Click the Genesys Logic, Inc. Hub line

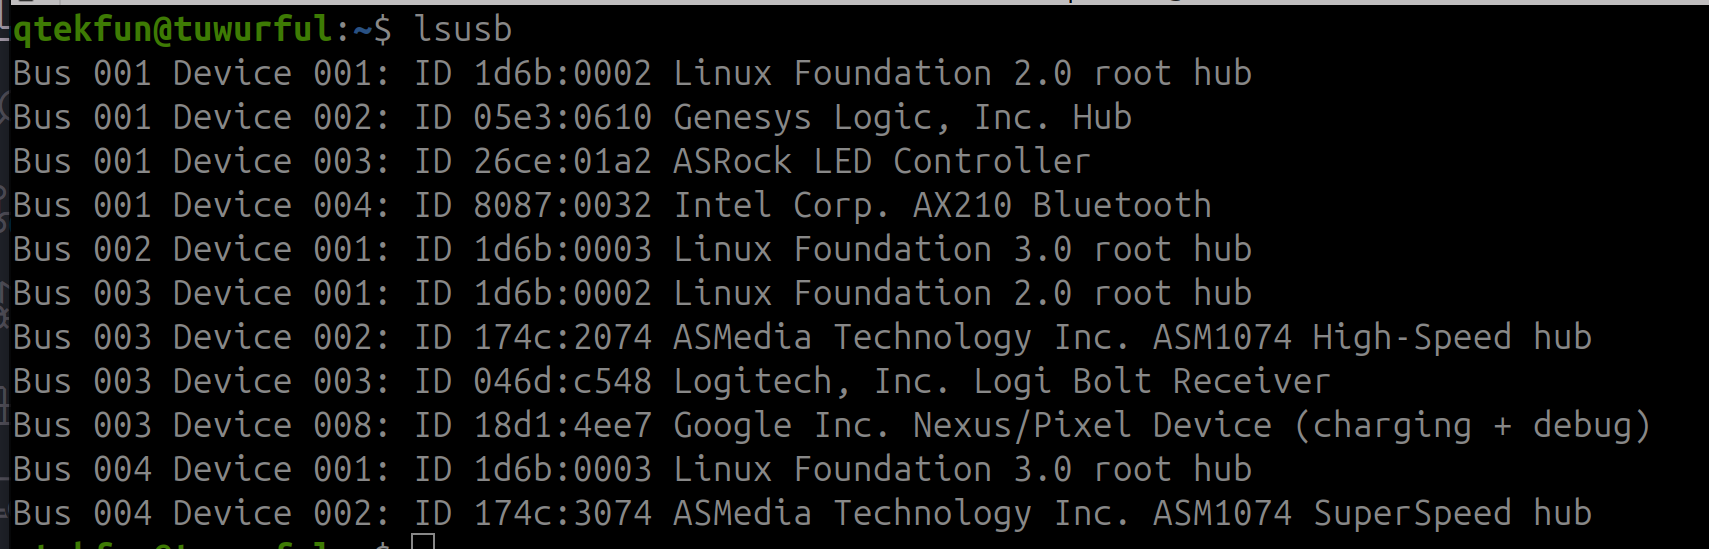(572, 117)
